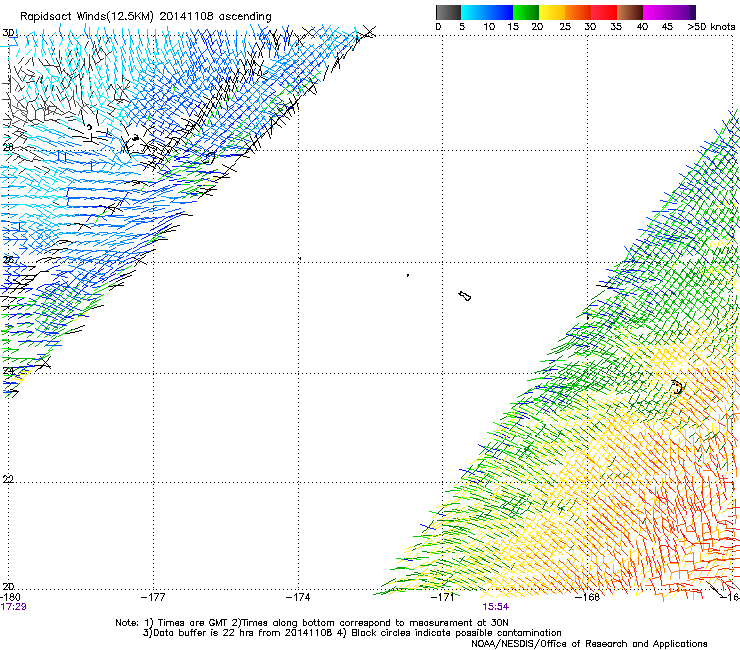Click the 'Times are GMT' note line
Viewport: 740px width, 650px height.
312,623
